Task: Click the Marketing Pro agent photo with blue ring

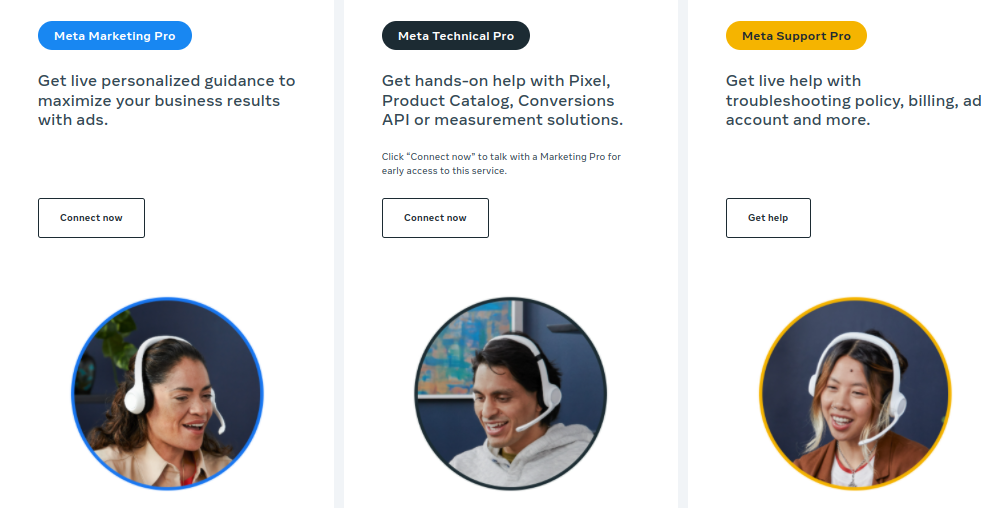Action: pyautogui.click(x=167, y=394)
